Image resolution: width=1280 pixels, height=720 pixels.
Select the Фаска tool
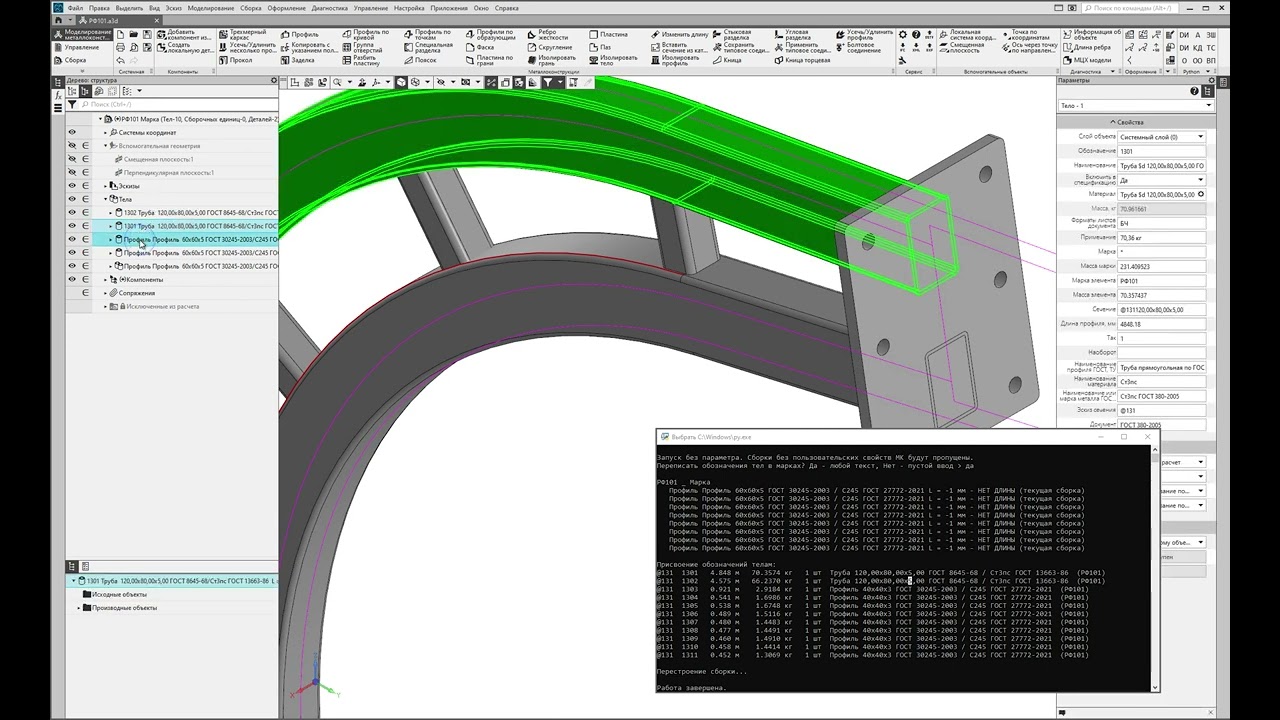(x=479, y=47)
